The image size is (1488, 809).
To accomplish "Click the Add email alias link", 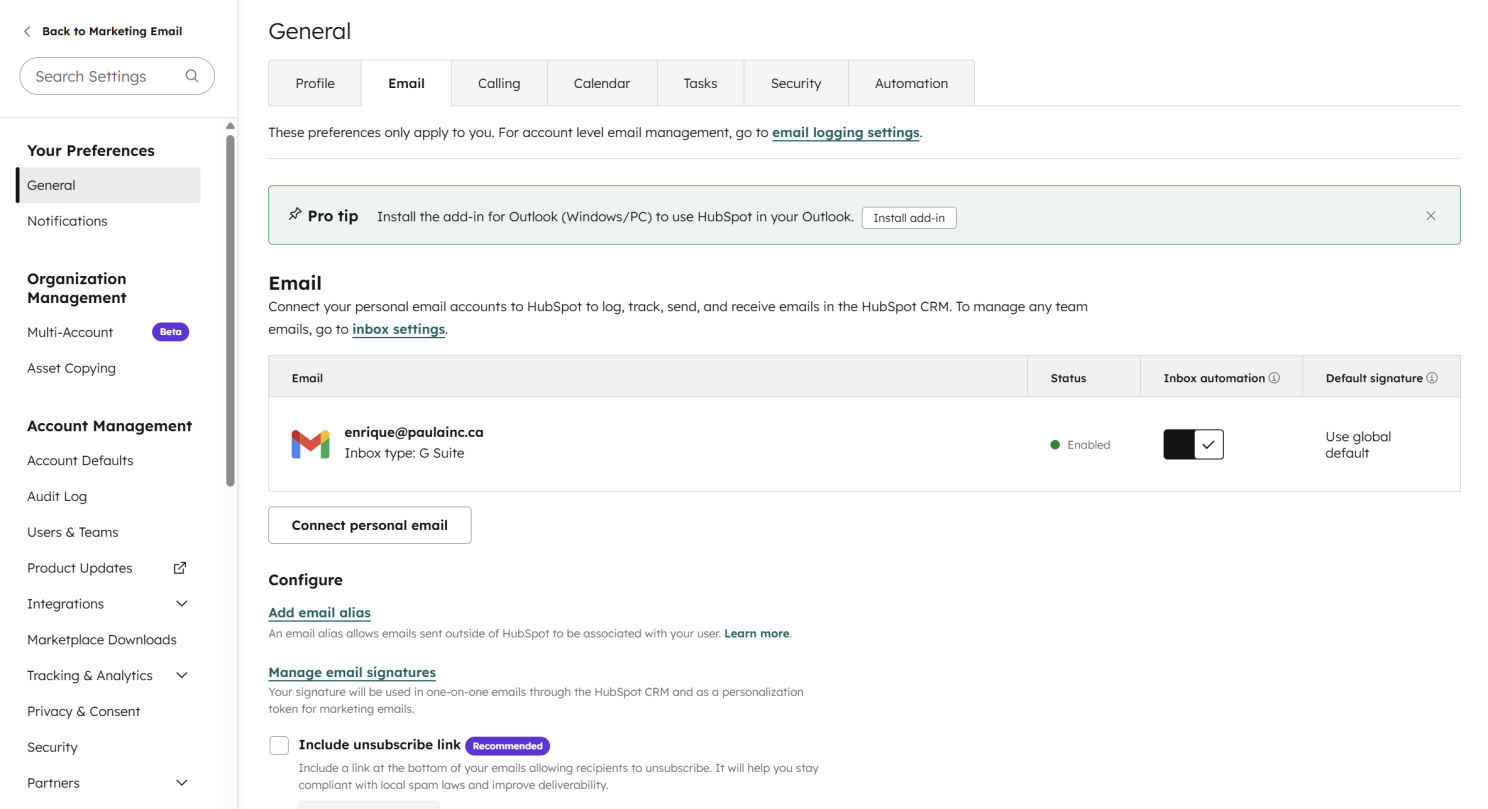I will click(319, 612).
